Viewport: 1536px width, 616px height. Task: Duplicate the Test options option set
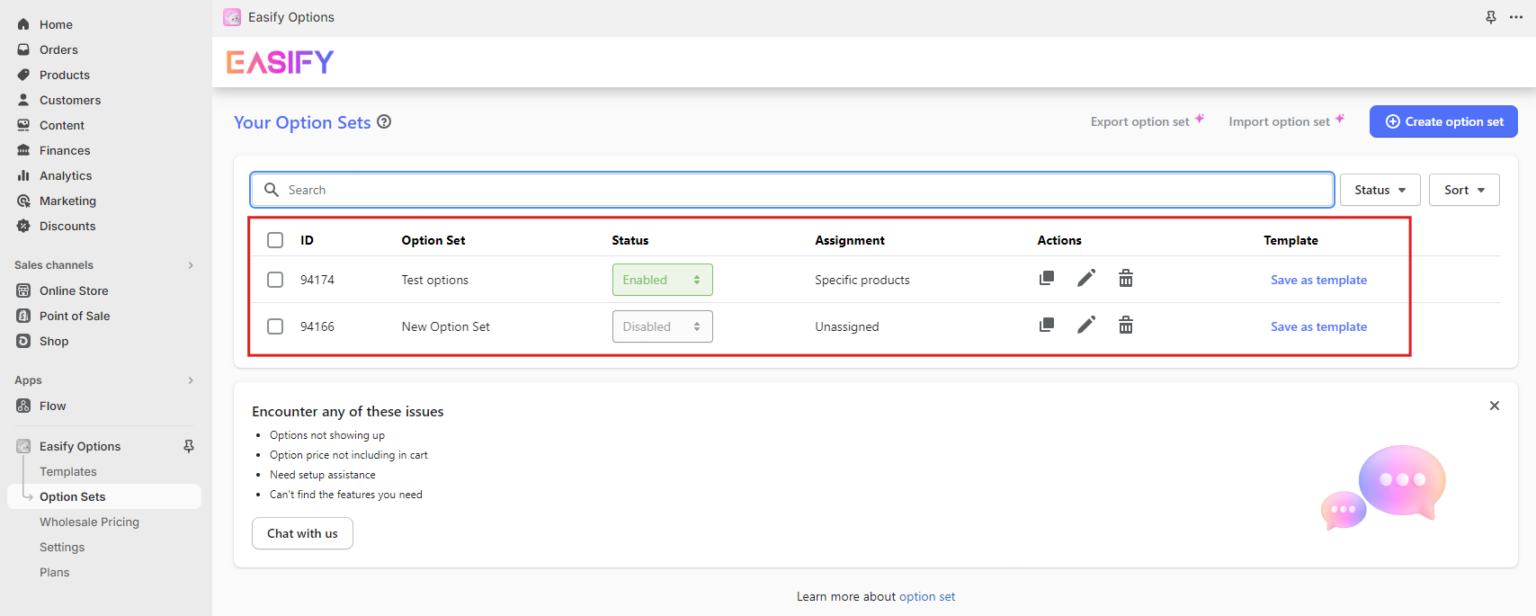(1047, 279)
